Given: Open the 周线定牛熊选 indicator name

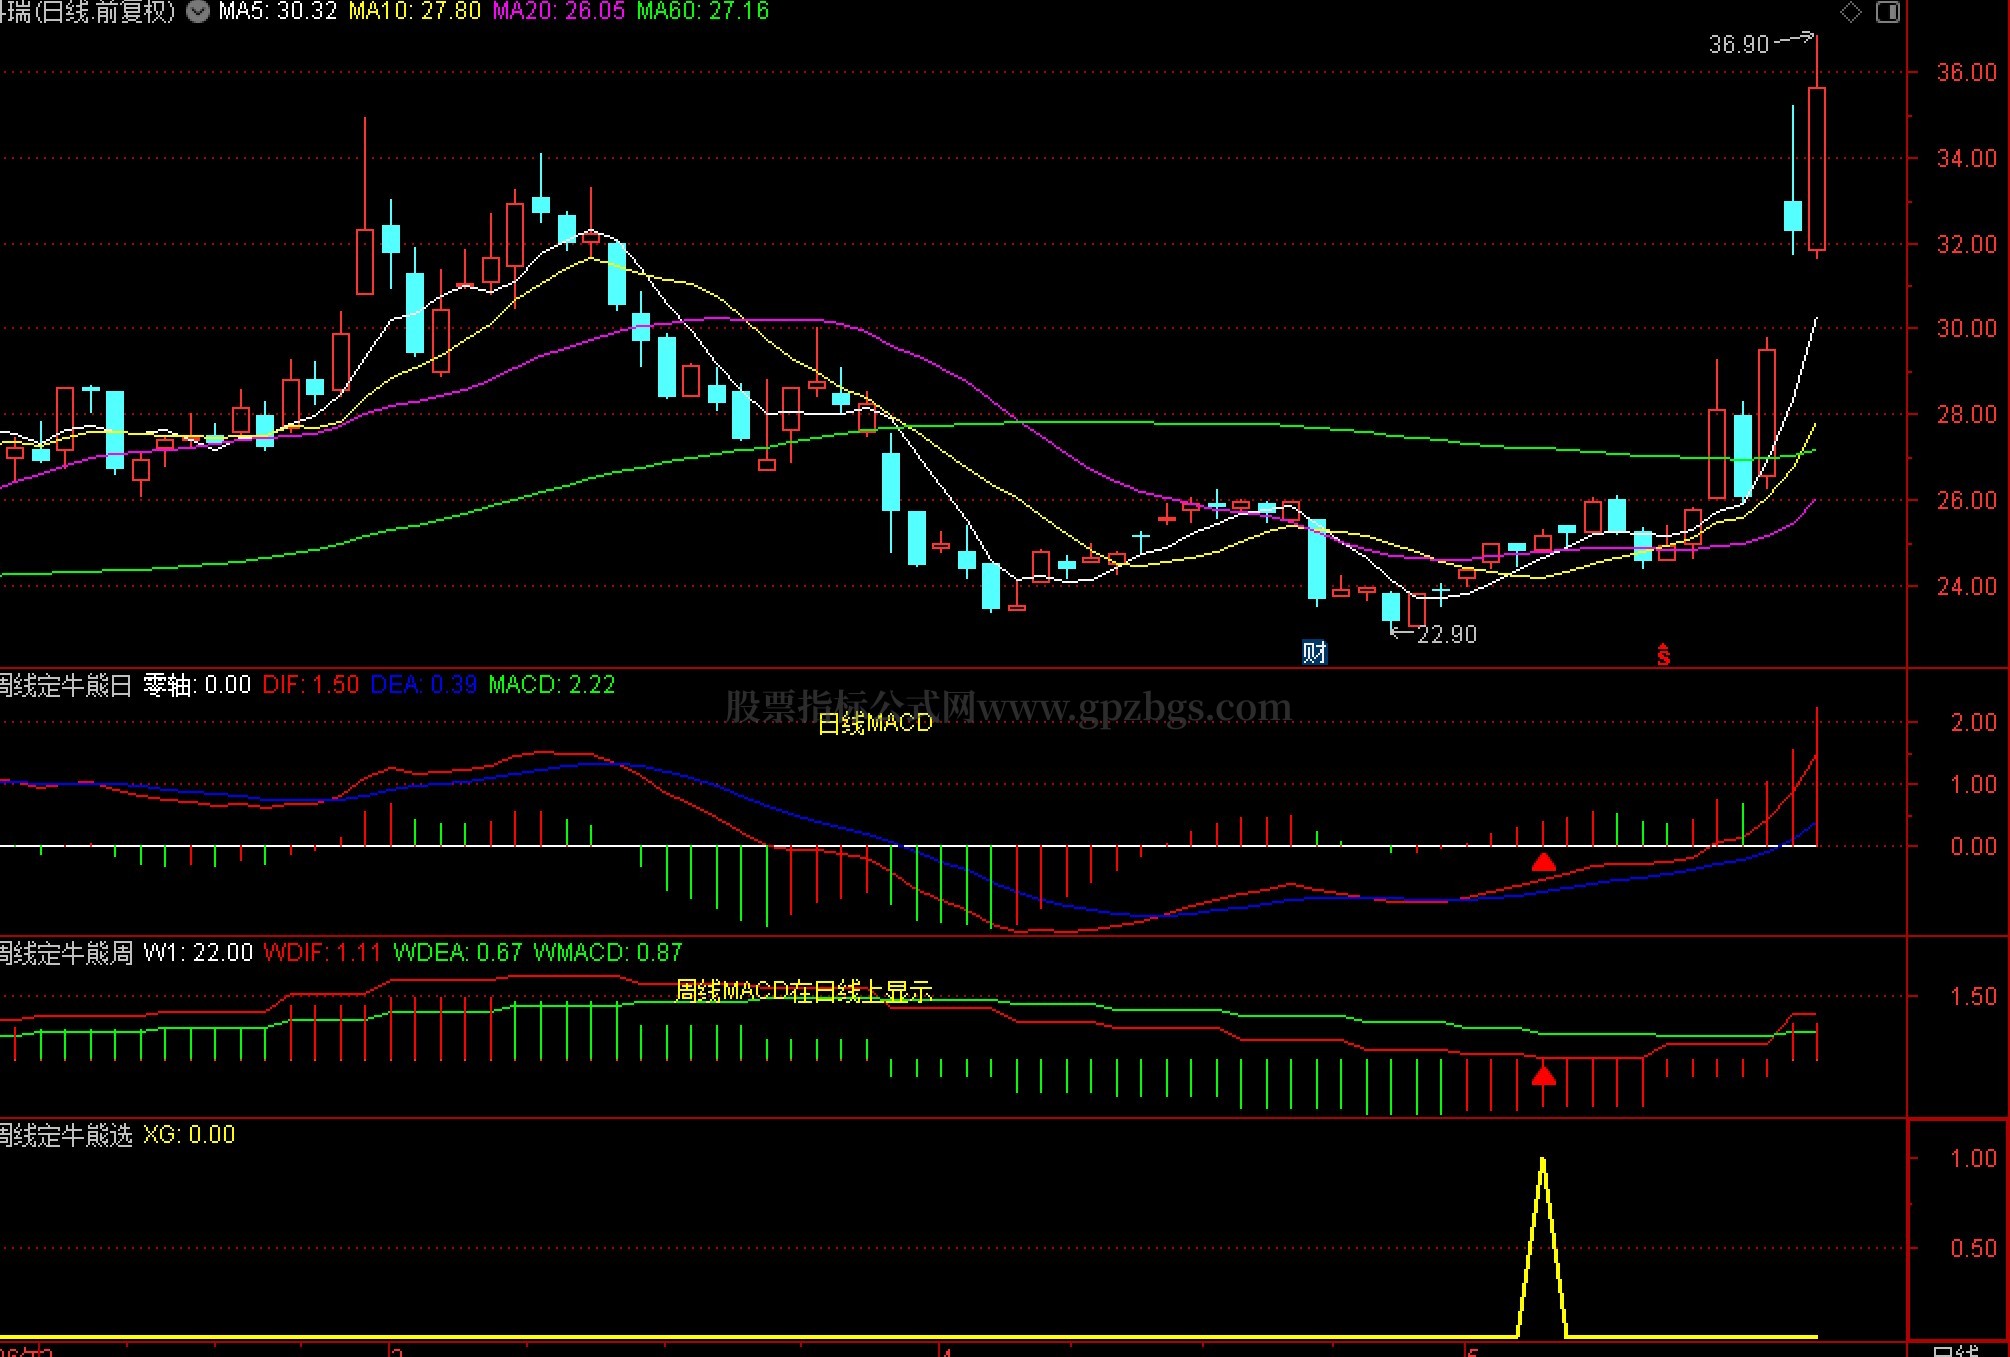Looking at the screenshot, I should click(66, 1135).
